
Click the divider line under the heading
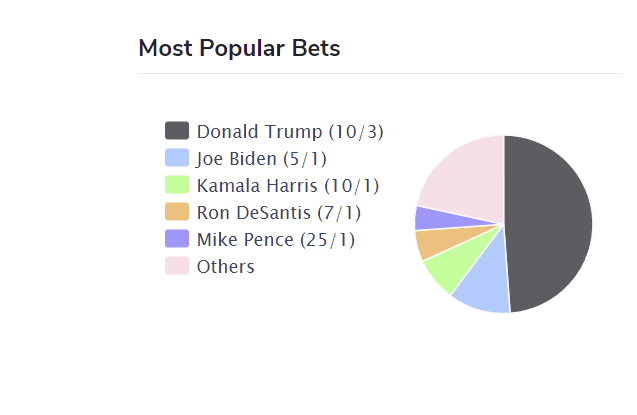[380, 73]
